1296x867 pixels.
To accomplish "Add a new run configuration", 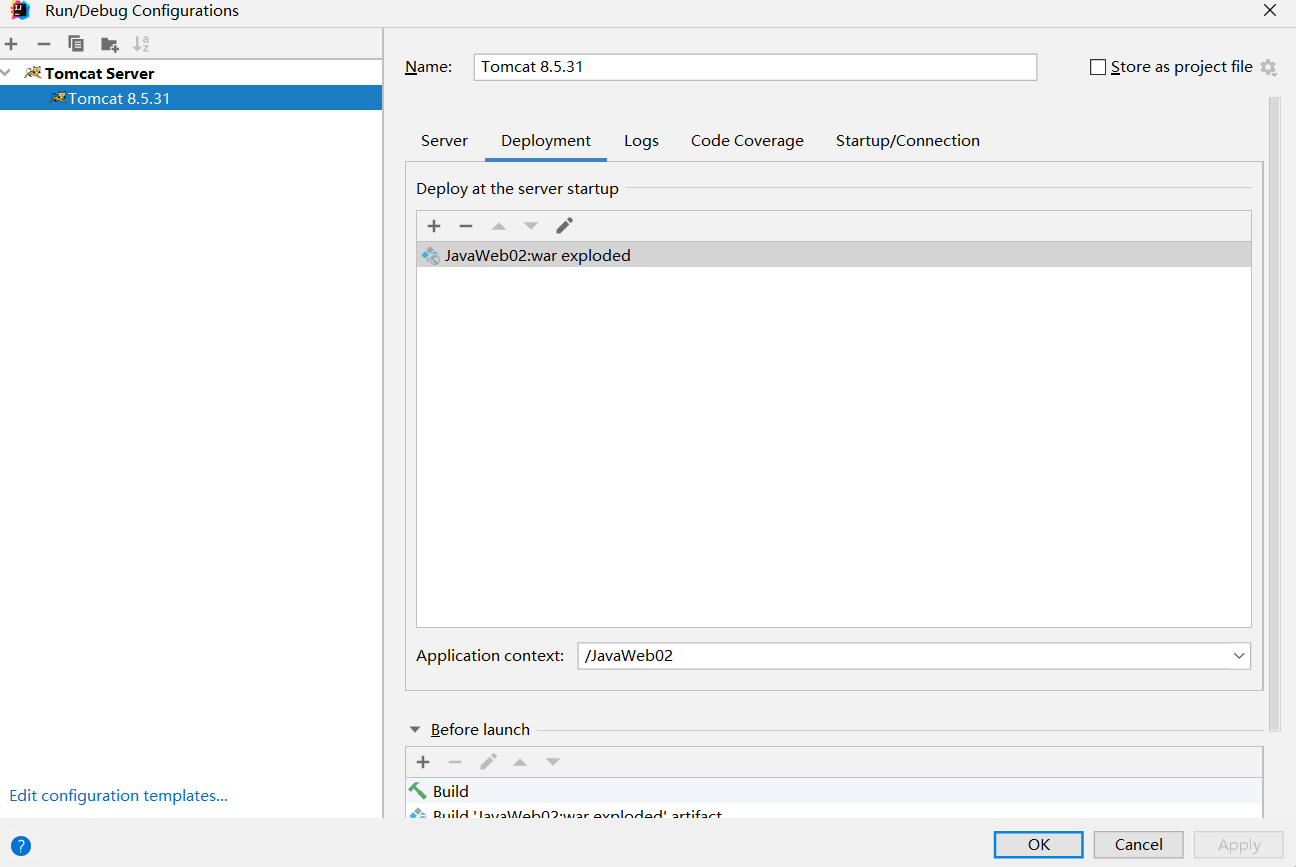I will [x=11, y=44].
